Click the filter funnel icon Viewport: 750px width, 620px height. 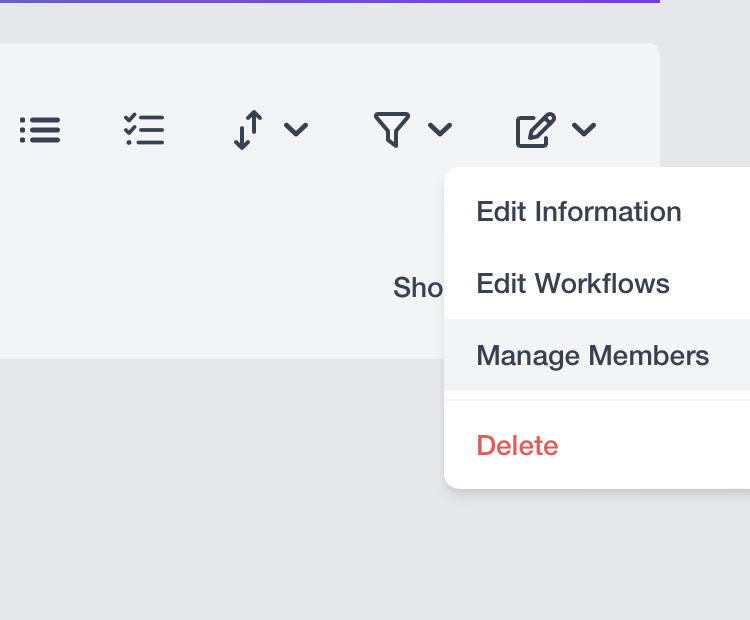(392, 130)
